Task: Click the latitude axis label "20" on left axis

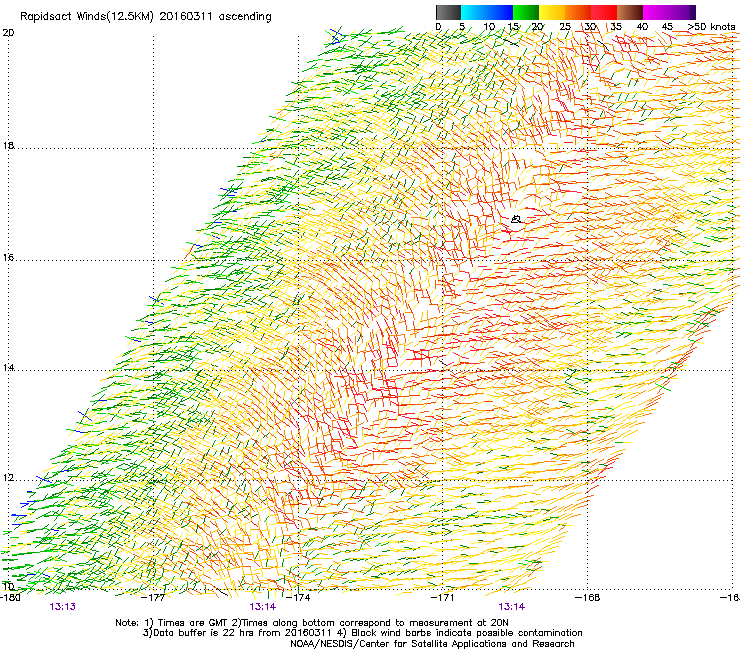Action: [8, 33]
